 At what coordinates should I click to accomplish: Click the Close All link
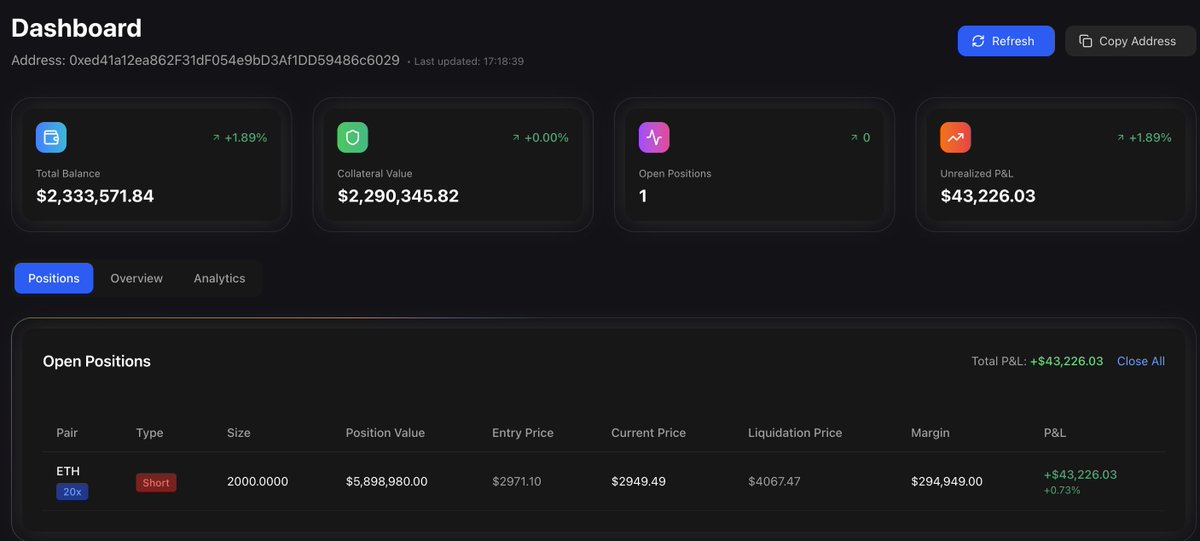[x=1140, y=361]
